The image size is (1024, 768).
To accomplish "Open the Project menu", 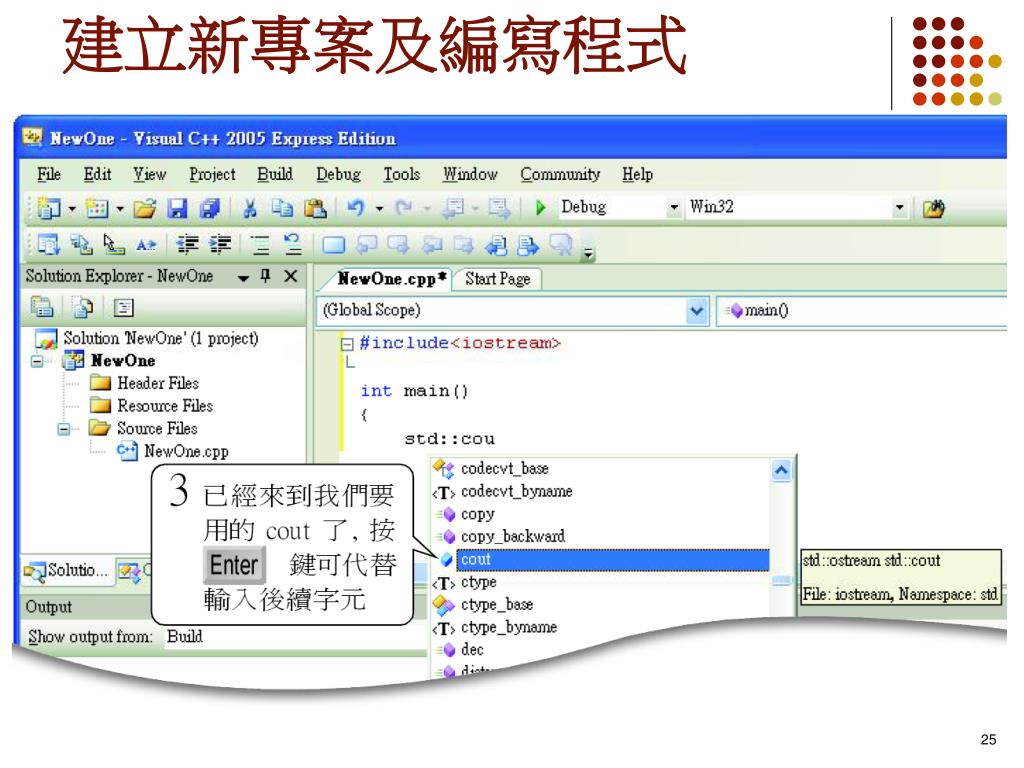I will [x=212, y=174].
